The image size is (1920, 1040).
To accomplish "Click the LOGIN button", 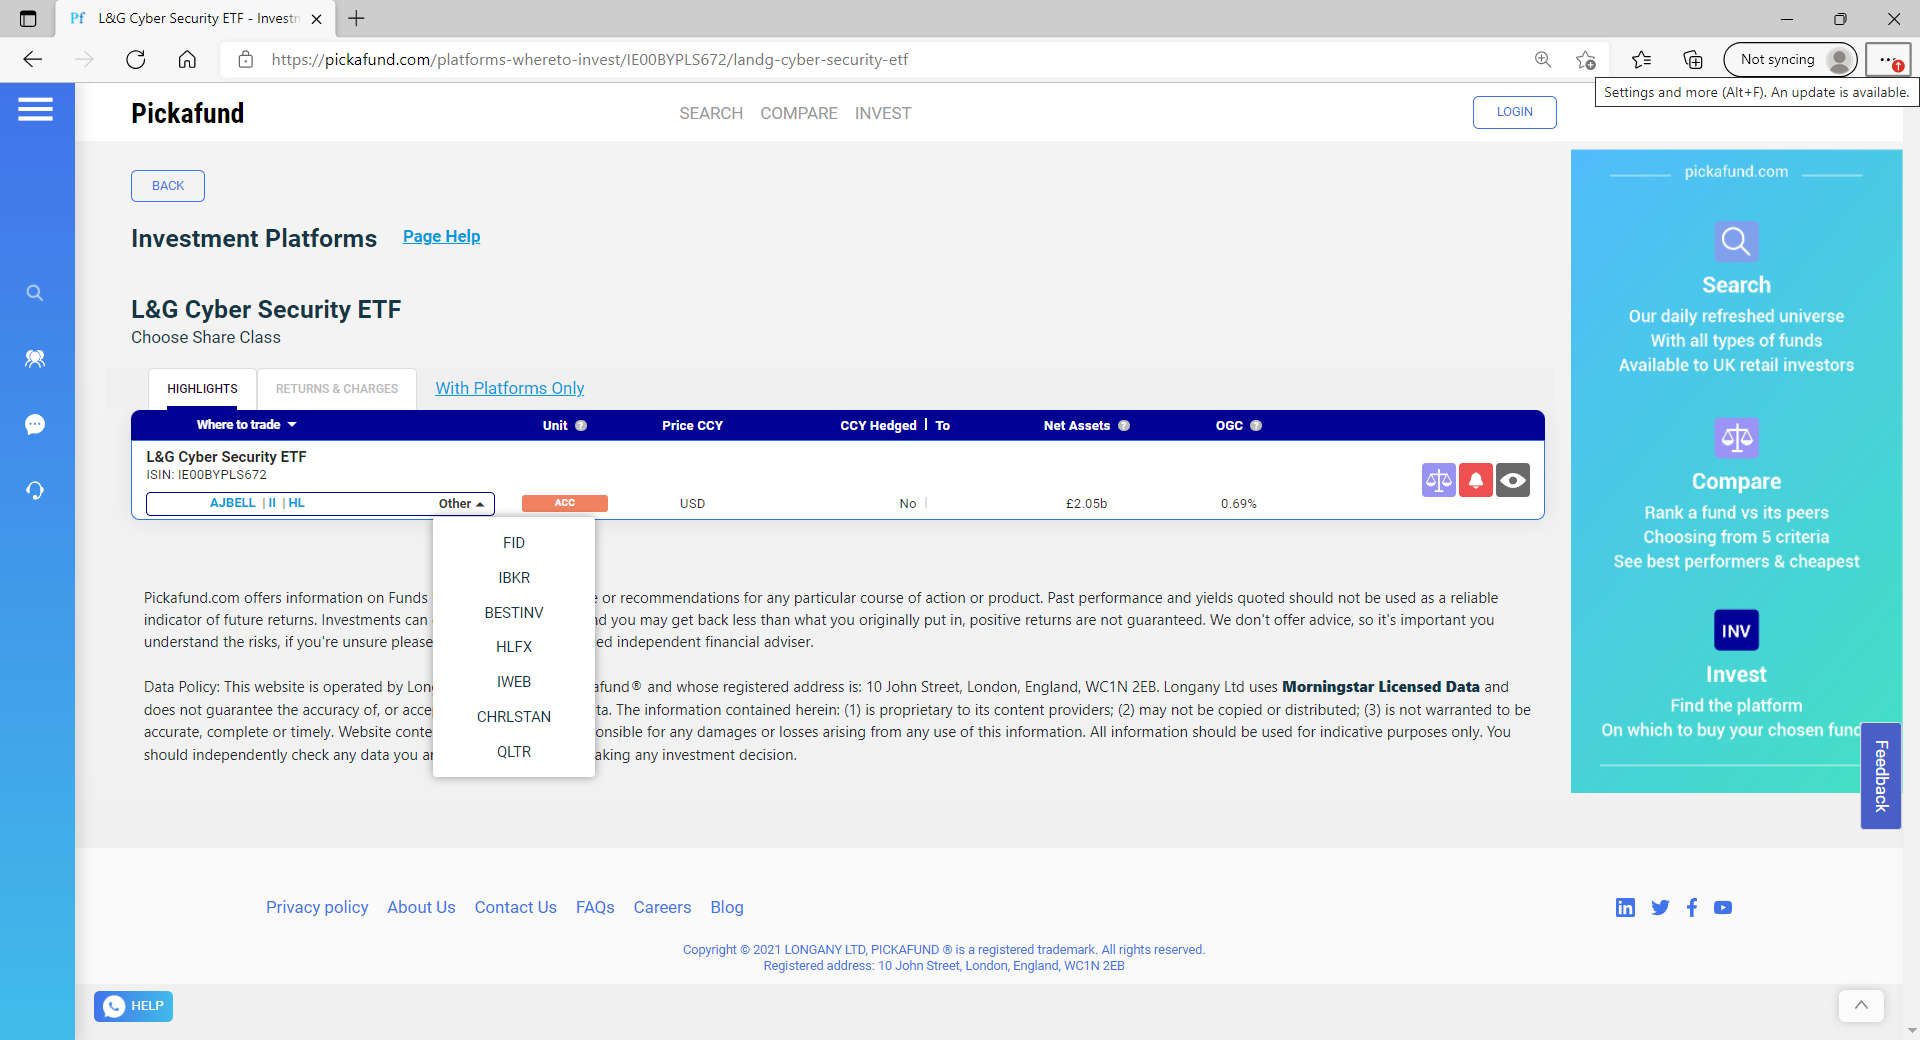I will click(x=1514, y=112).
